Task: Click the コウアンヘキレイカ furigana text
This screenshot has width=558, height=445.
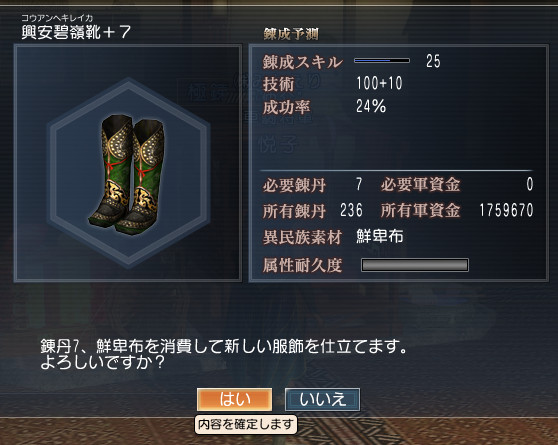Action: pos(57,18)
